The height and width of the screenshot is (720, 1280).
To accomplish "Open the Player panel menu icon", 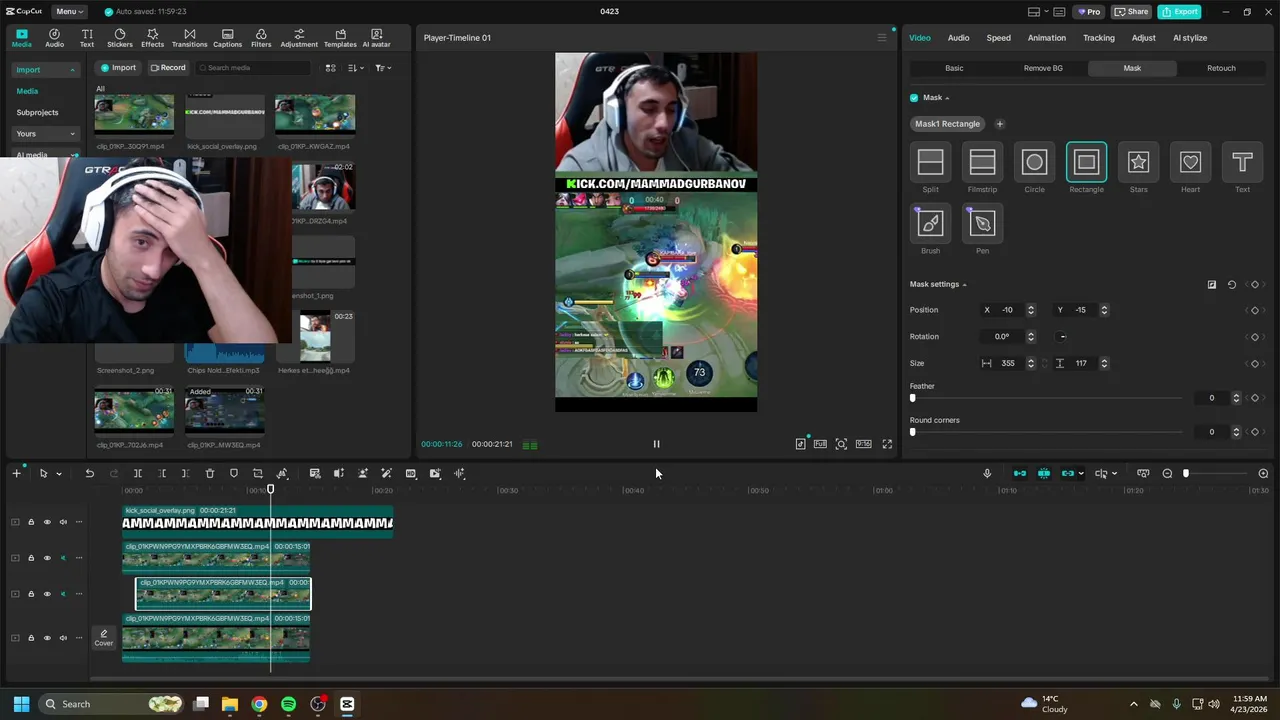I will pyautogui.click(x=882, y=38).
